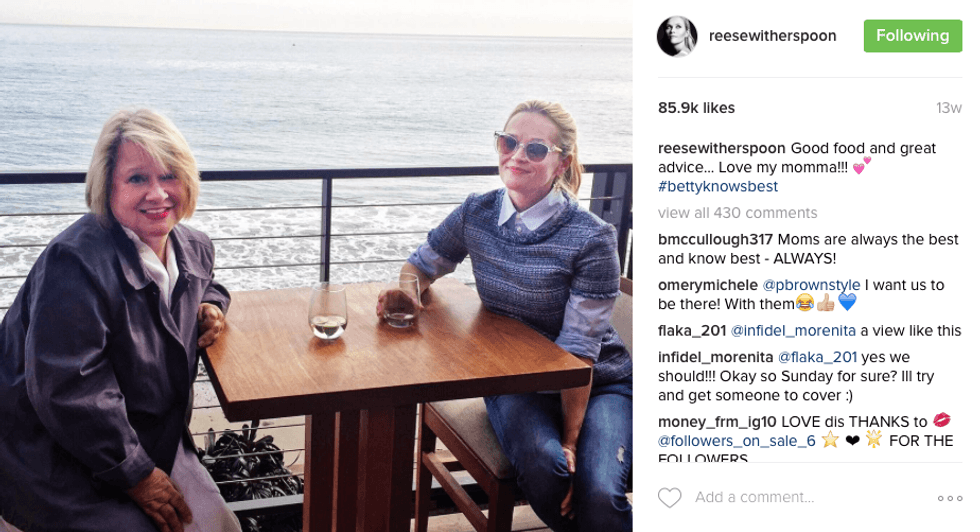Click the 13w post timestamp
Image resolution: width=980 pixels, height=532 pixels.
948,108
